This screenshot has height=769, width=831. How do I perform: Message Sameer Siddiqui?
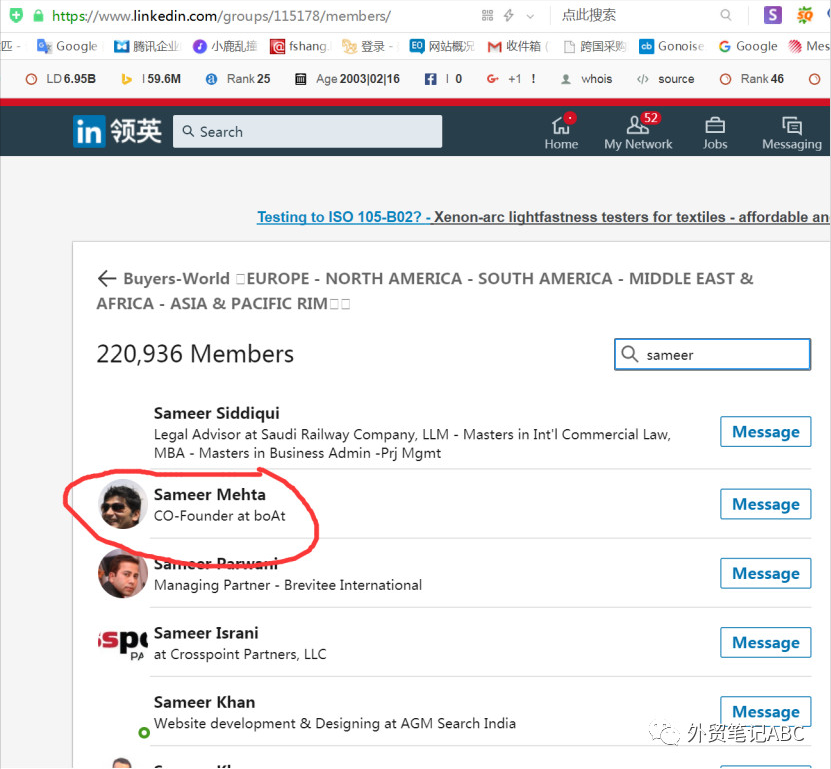(765, 432)
